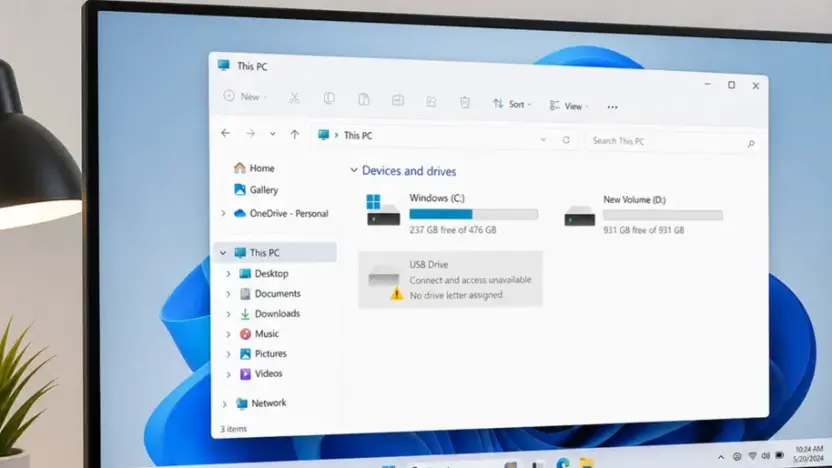This screenshot has height=468, width=832.
Task: Click the search magnifier icon
Action: click(x=751, y=144)
